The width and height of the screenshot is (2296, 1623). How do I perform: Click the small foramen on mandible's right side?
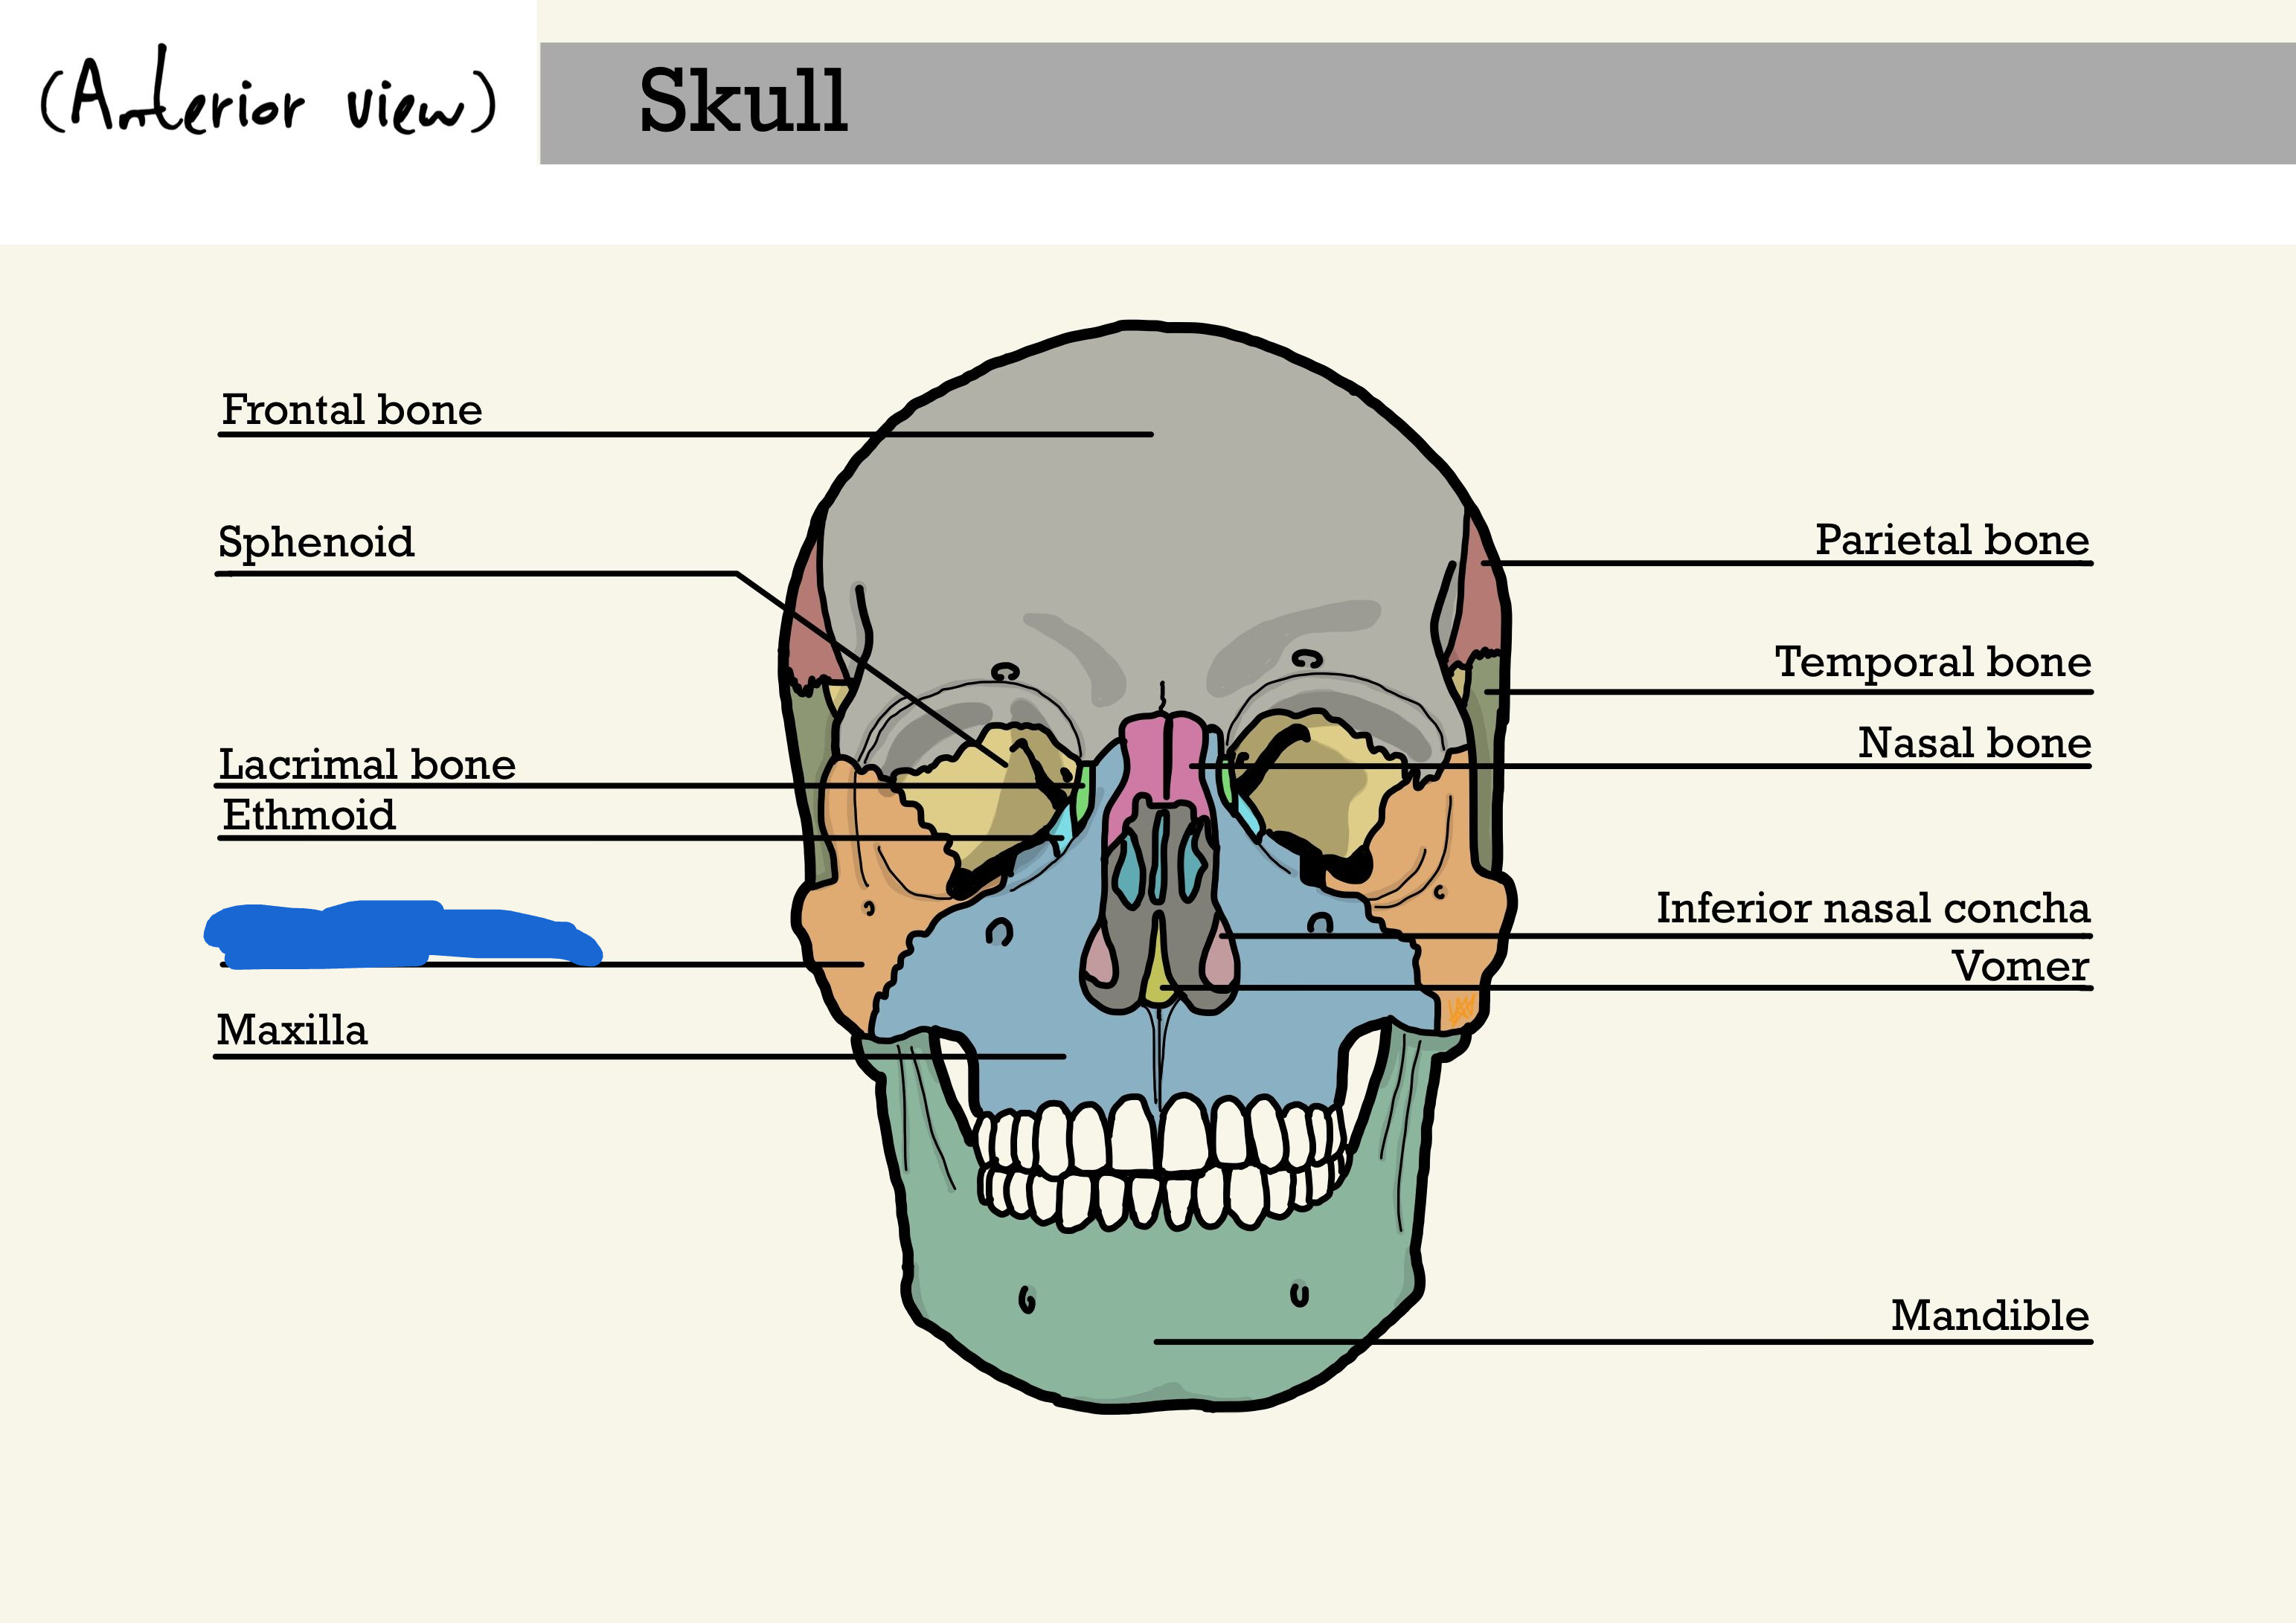point(1299,1294)
